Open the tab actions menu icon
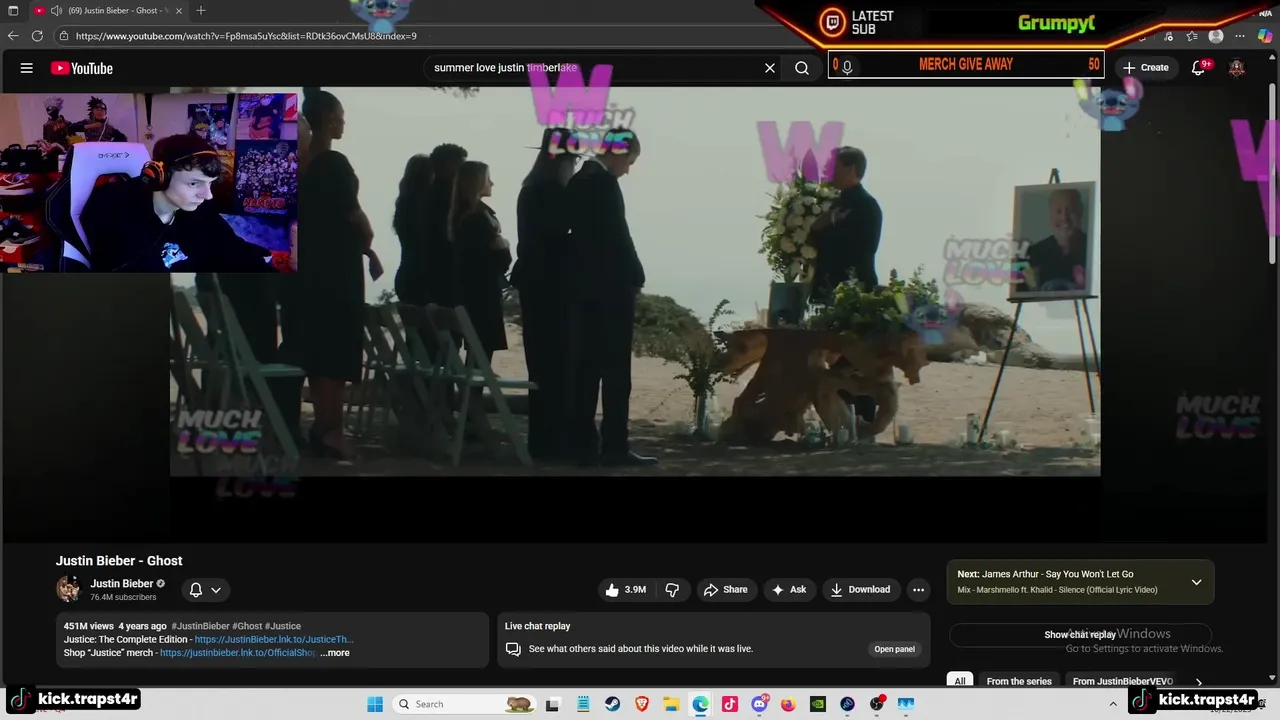 [x=13, y=10]
